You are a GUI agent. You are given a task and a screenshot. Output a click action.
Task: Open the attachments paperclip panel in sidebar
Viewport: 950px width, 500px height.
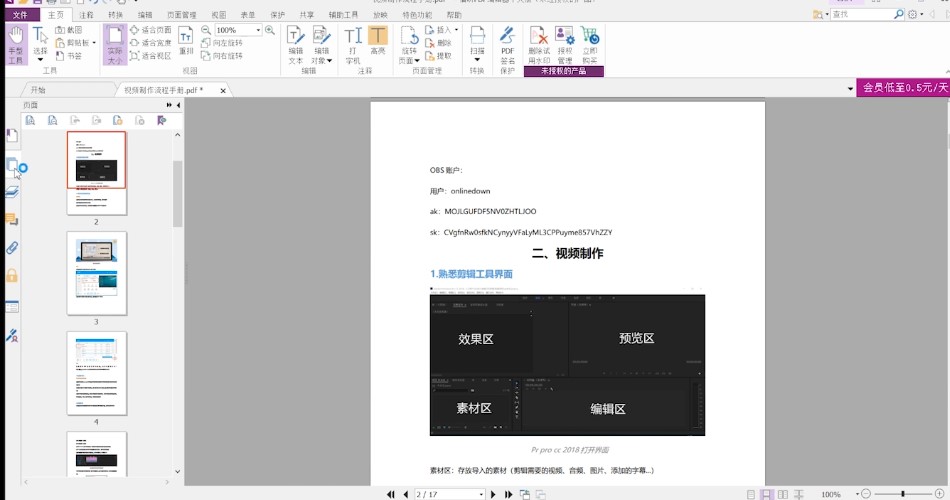[12, 247]
